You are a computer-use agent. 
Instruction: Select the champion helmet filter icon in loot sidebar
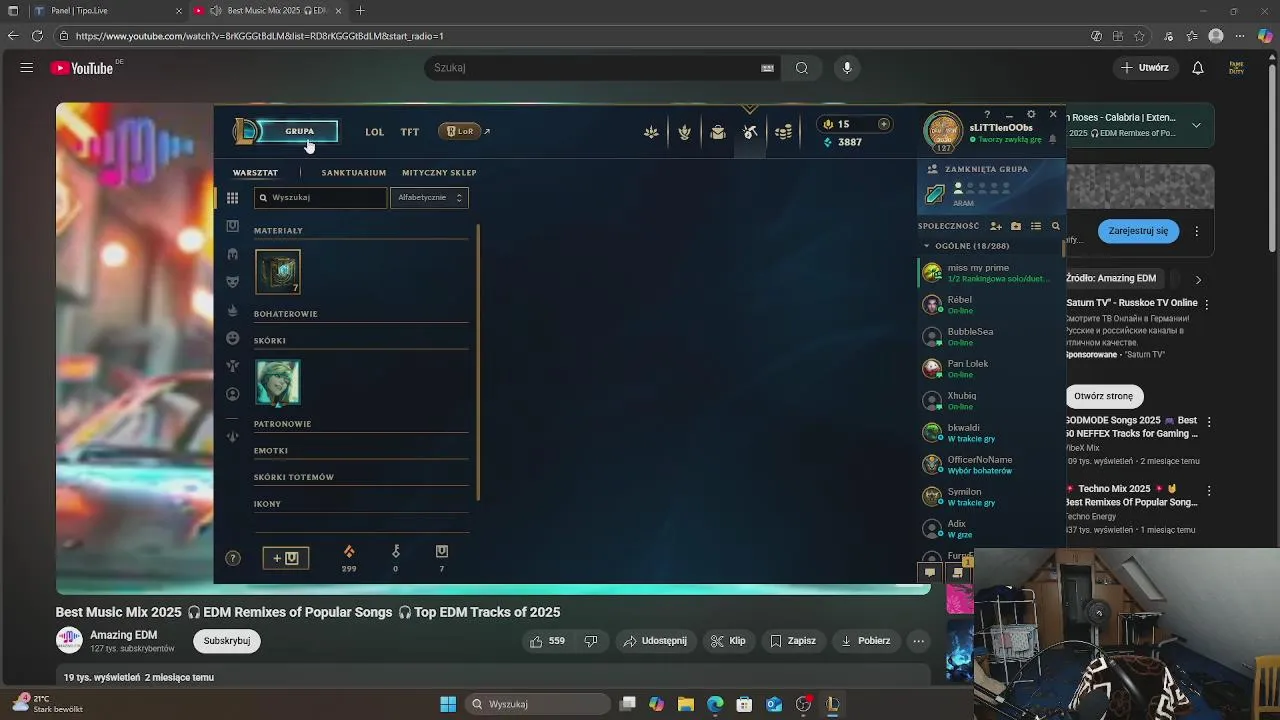click(232, 254)
